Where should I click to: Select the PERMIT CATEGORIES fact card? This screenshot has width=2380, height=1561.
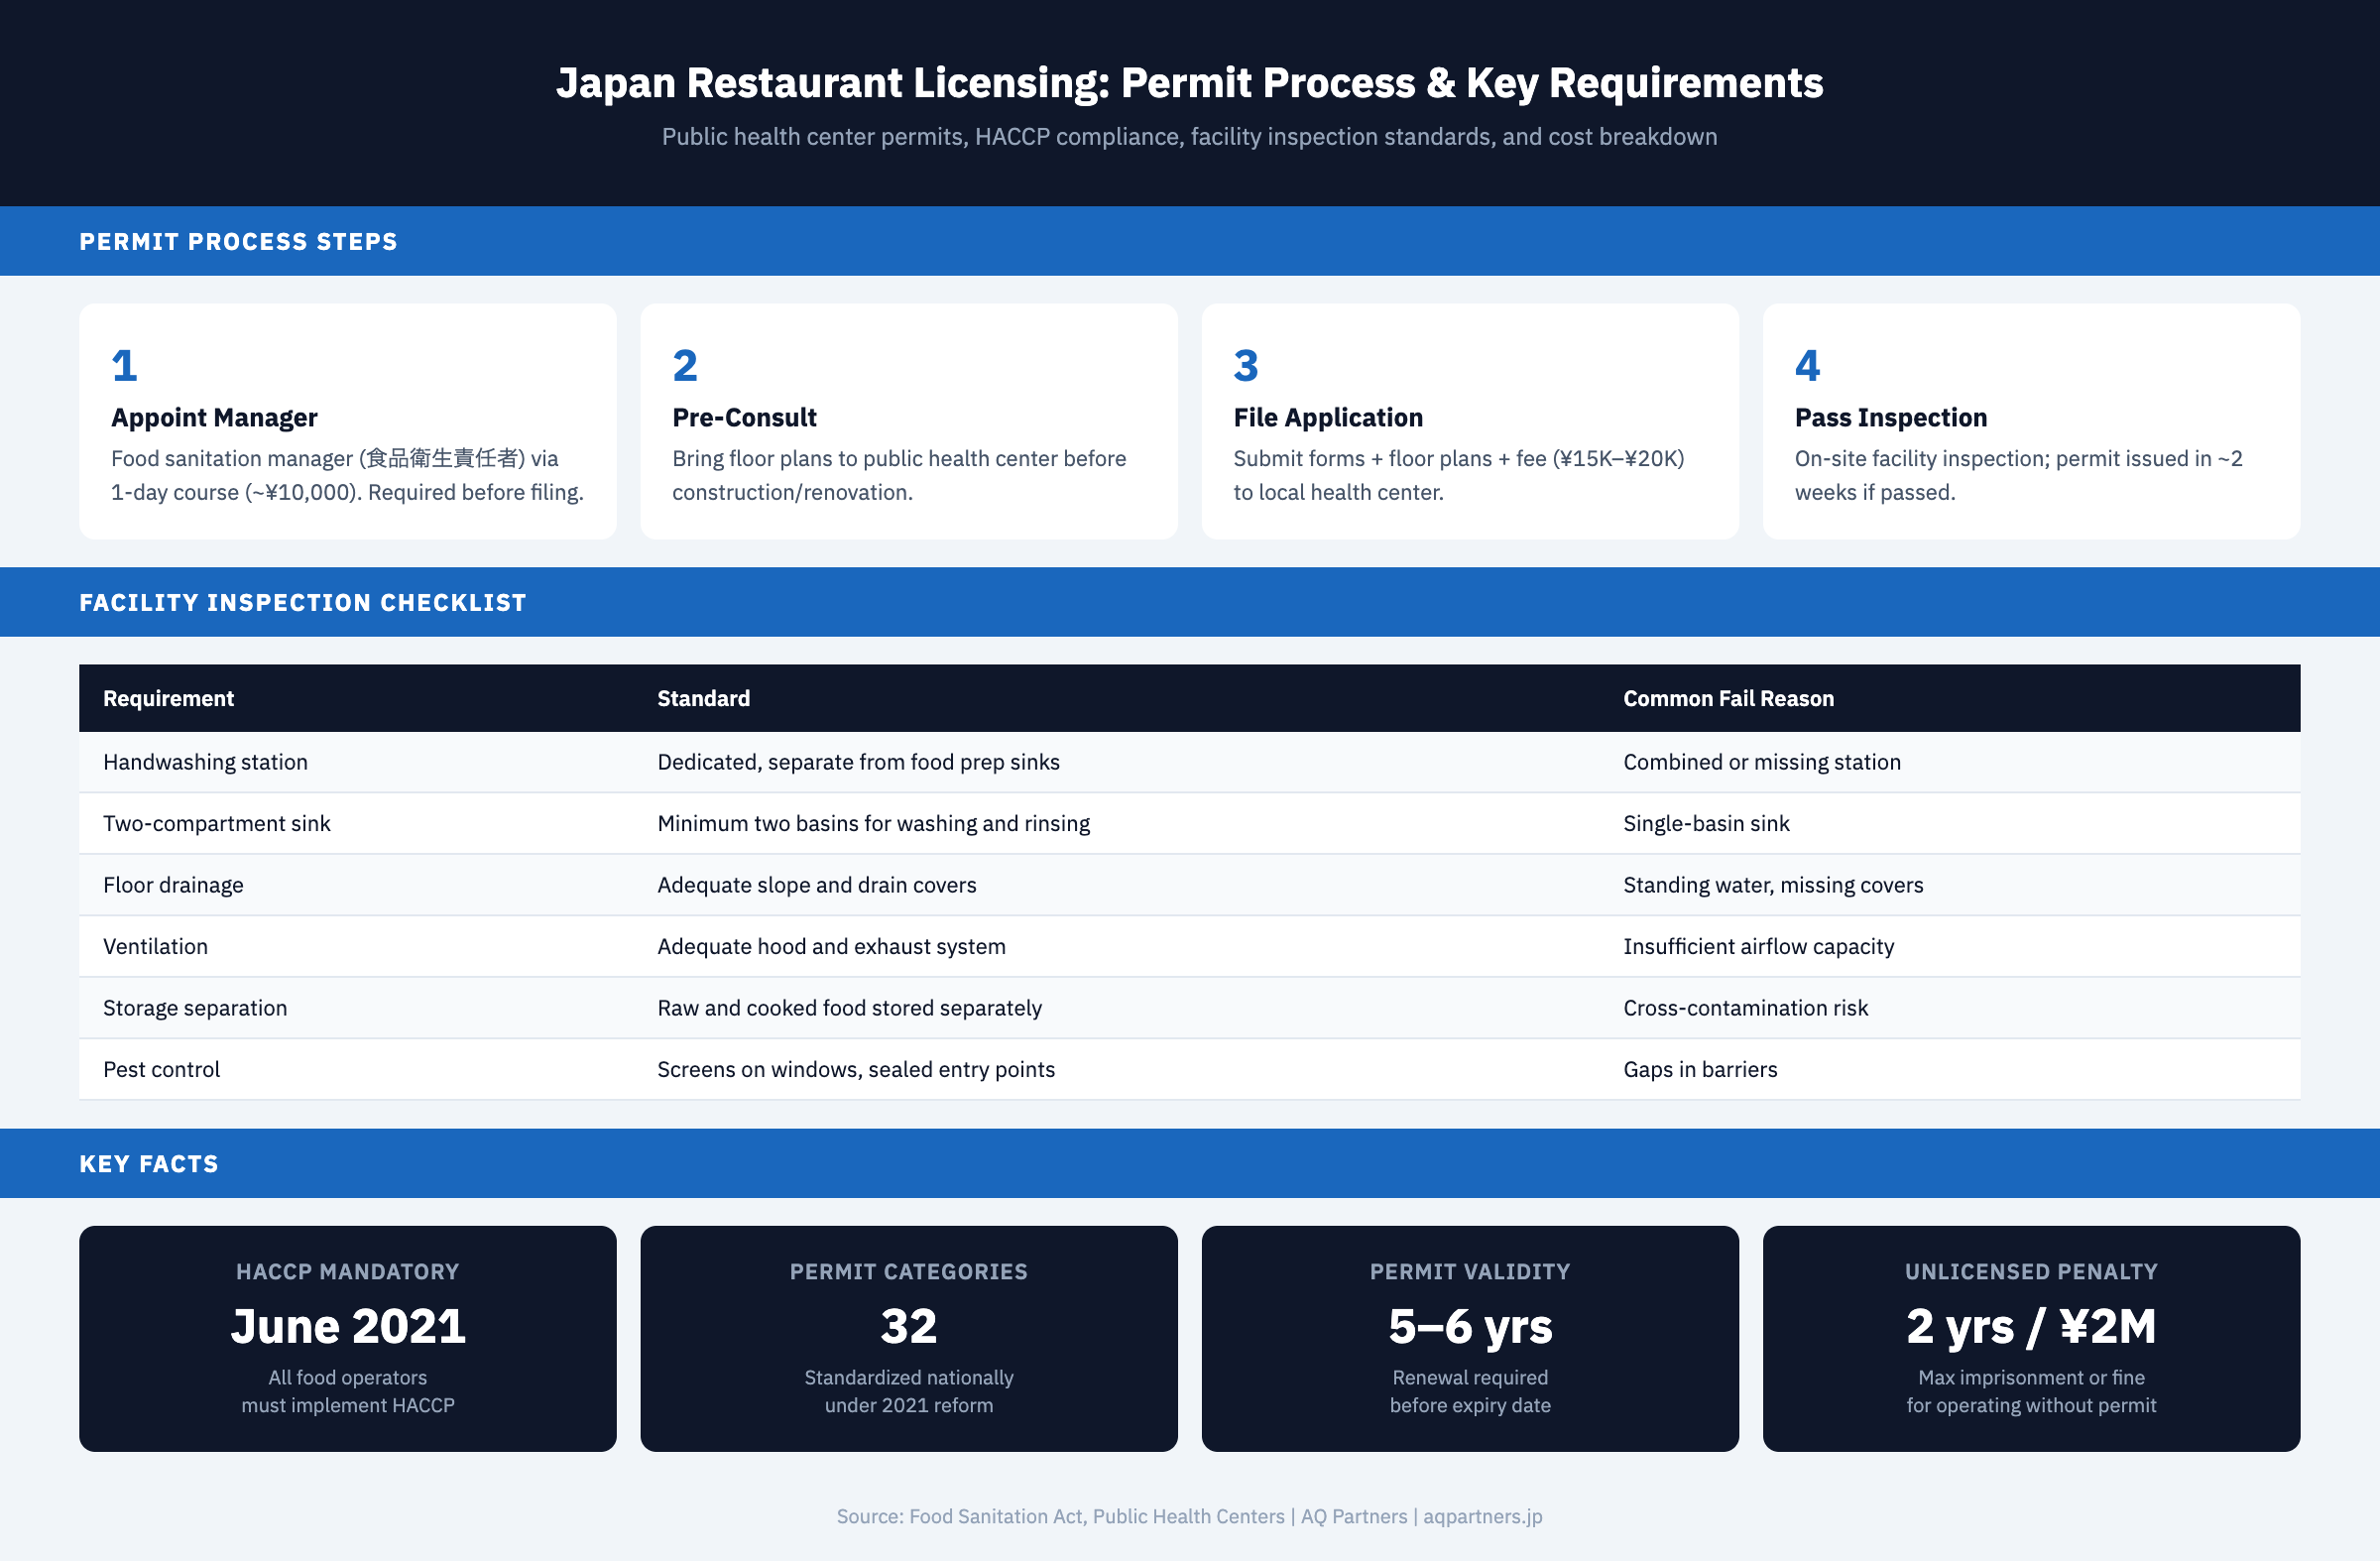(x=909, y=1338)
